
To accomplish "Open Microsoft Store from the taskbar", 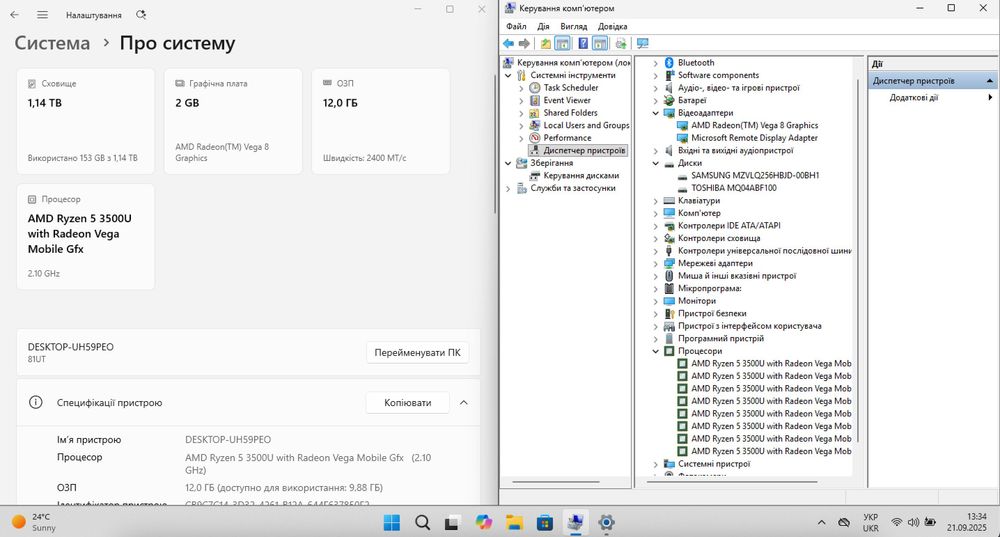I will coord(545,522).
